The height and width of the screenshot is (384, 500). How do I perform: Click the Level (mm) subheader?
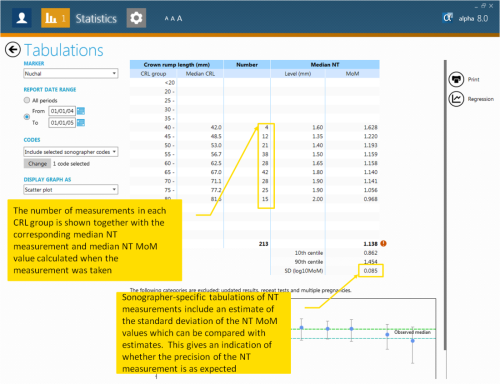tap(298, 74)
